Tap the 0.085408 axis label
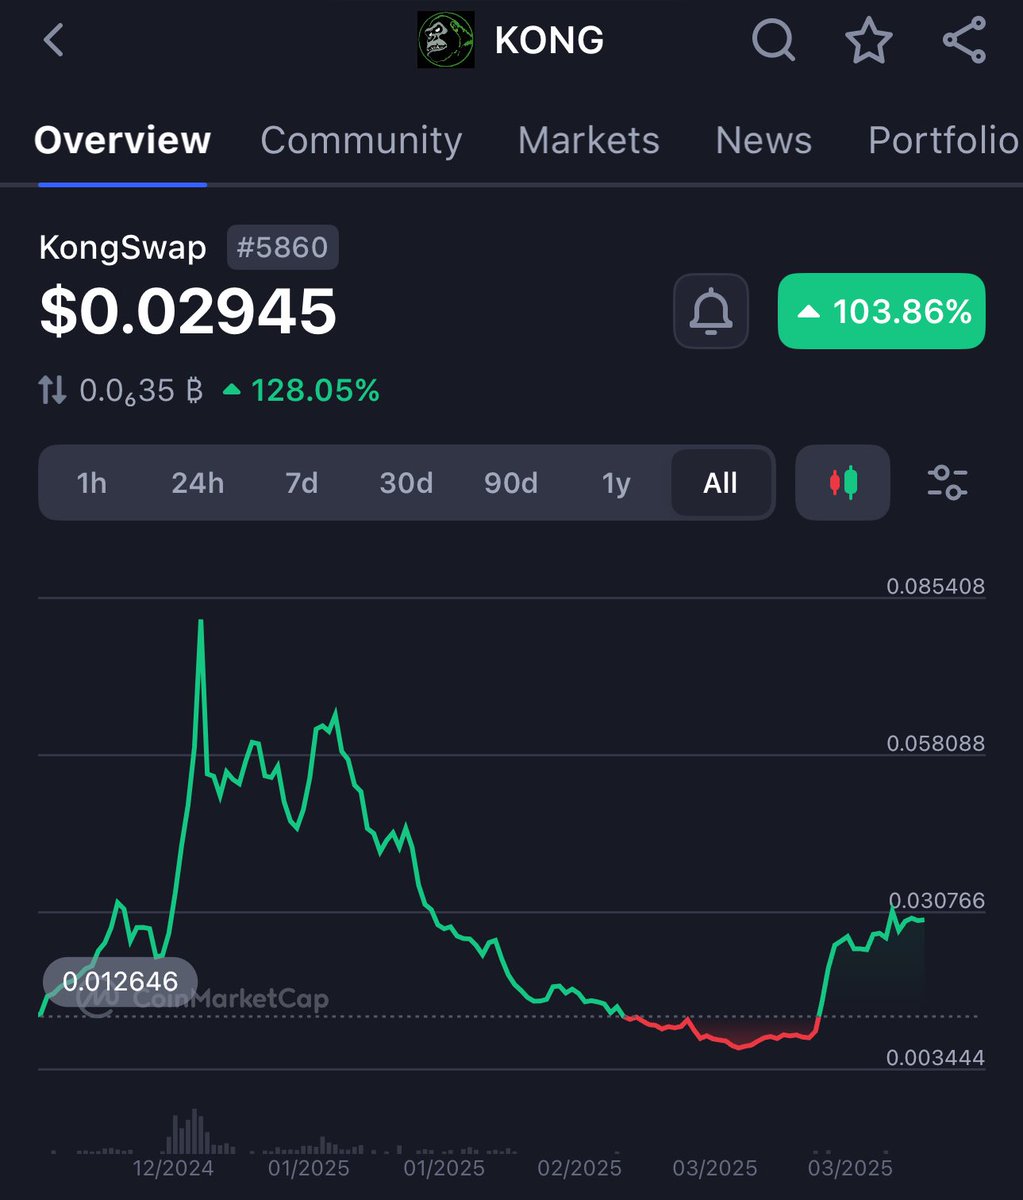The height and width of the screenshot is (1200, 1023). (x=935, y=586)
